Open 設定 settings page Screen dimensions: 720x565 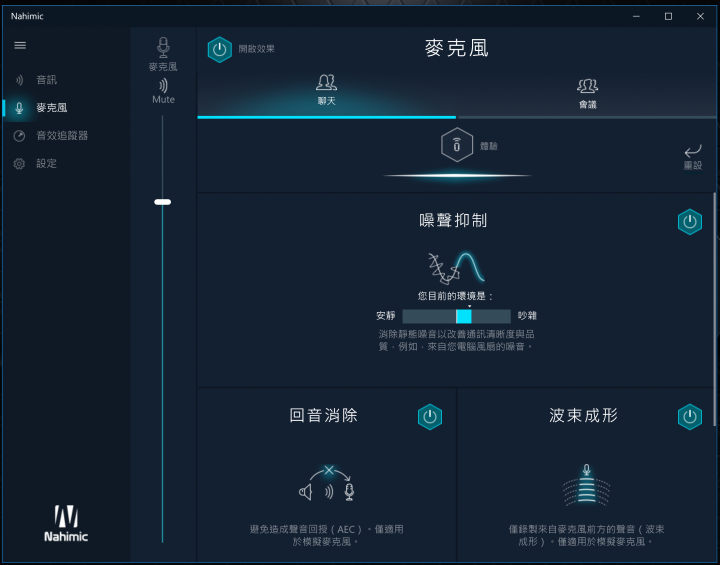pyautogui.click(x=46, y=164)
